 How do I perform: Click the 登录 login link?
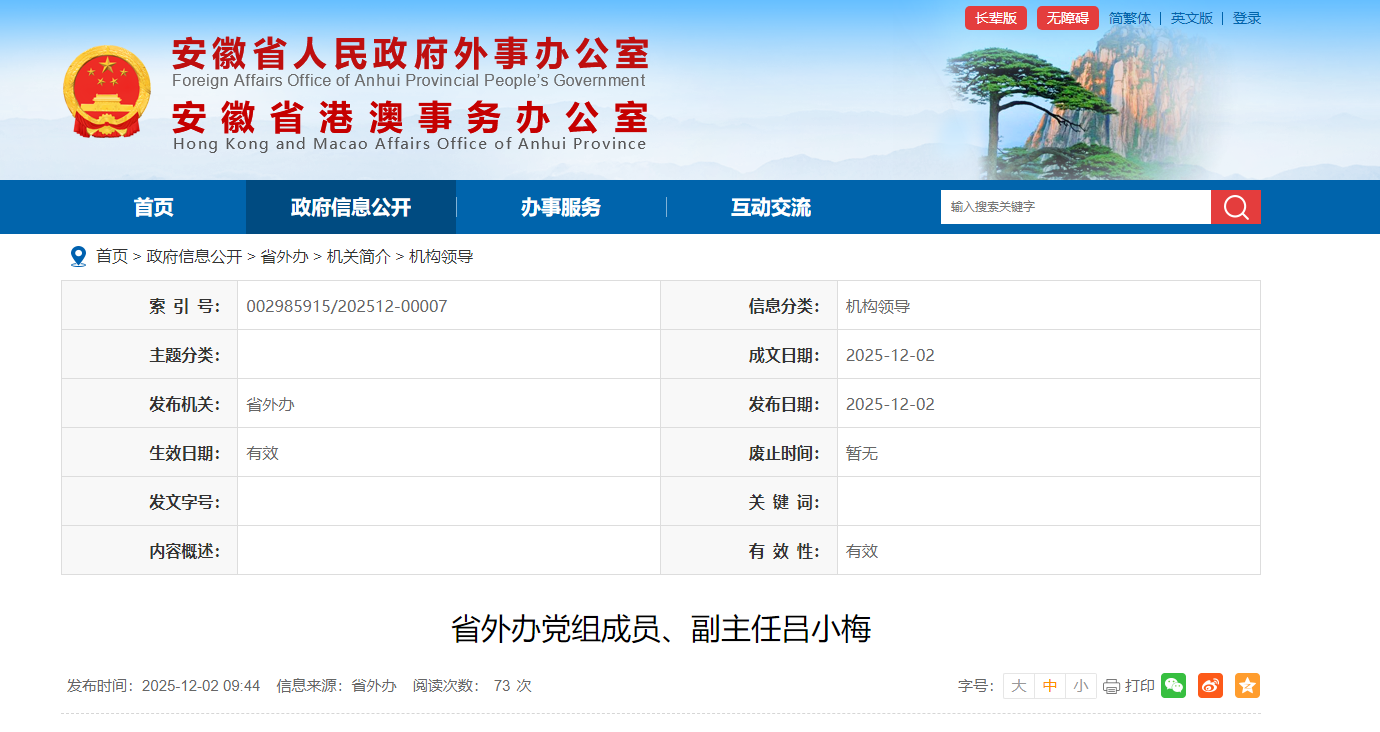pyautogui.click(x=1246, y=18)
